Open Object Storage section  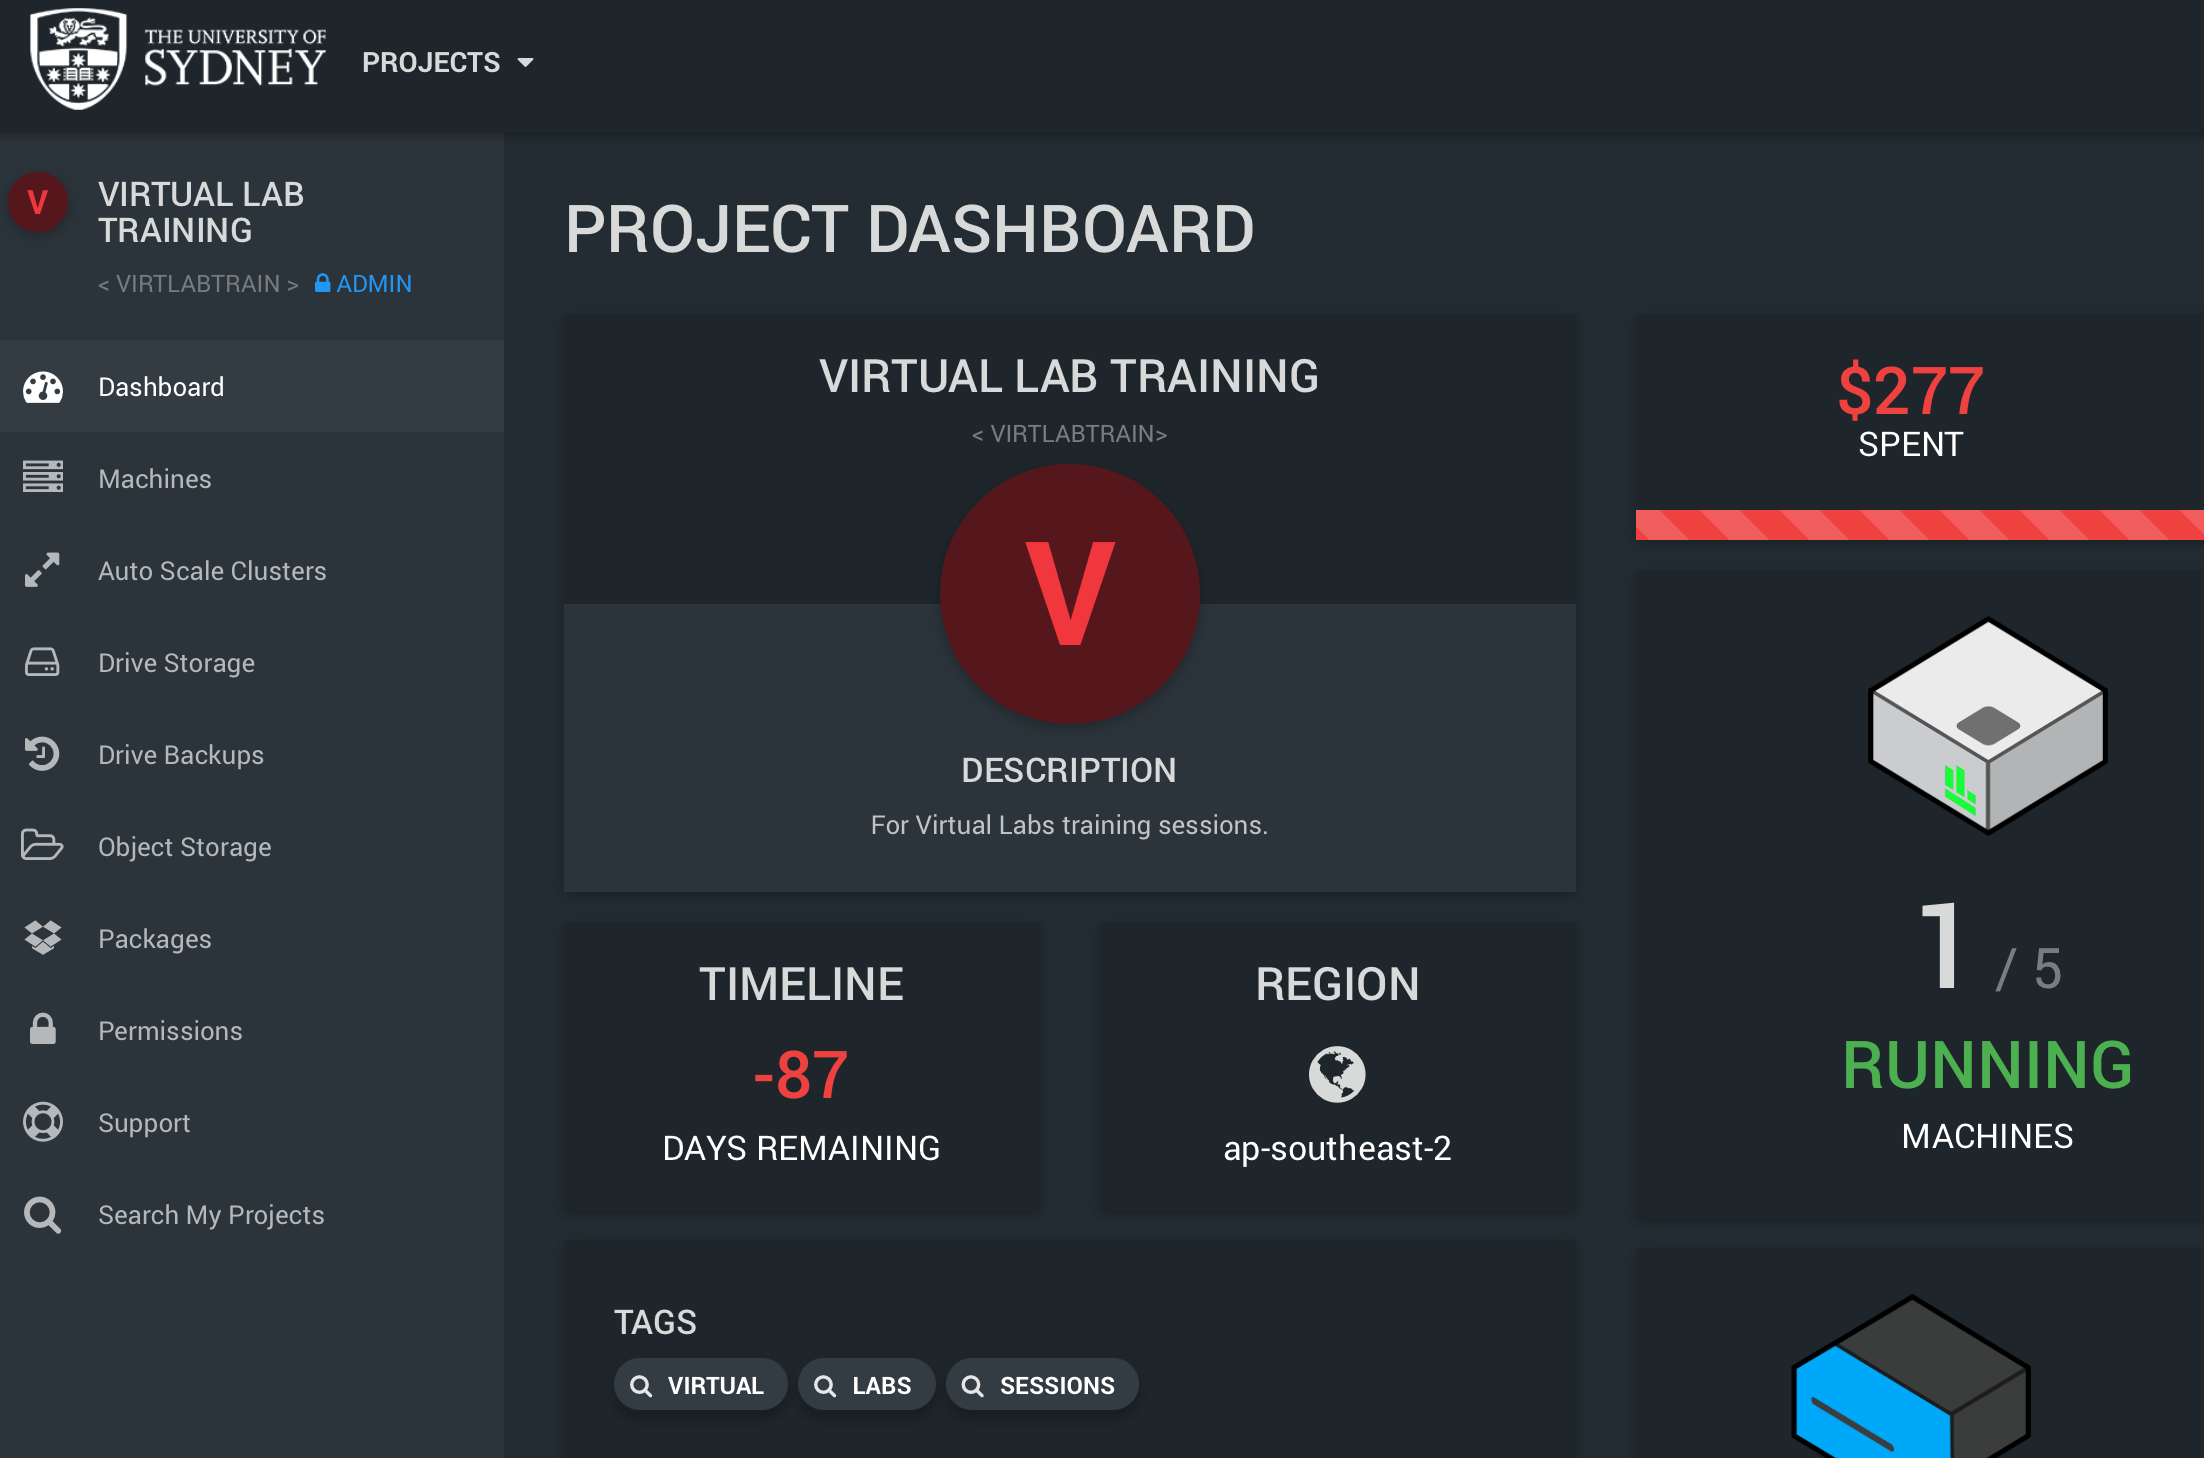click(x=252, y=846)
